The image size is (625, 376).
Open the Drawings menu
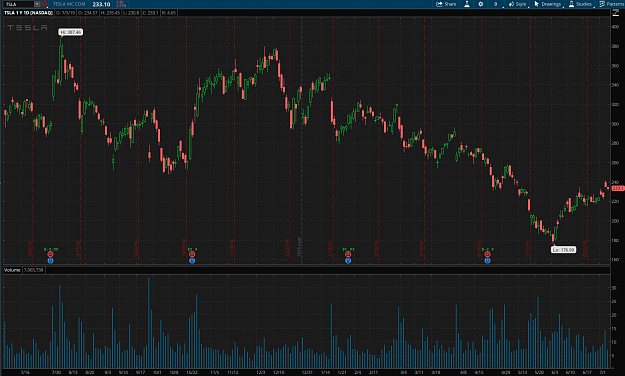(548, 4)
